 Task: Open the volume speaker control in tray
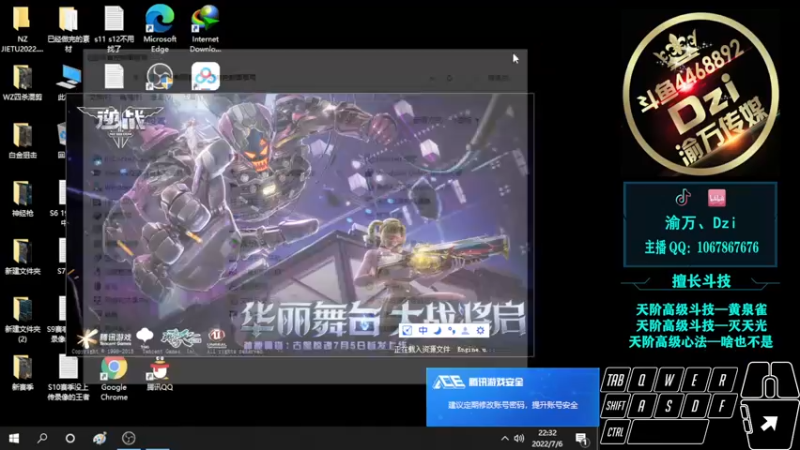tap(519, 438)
